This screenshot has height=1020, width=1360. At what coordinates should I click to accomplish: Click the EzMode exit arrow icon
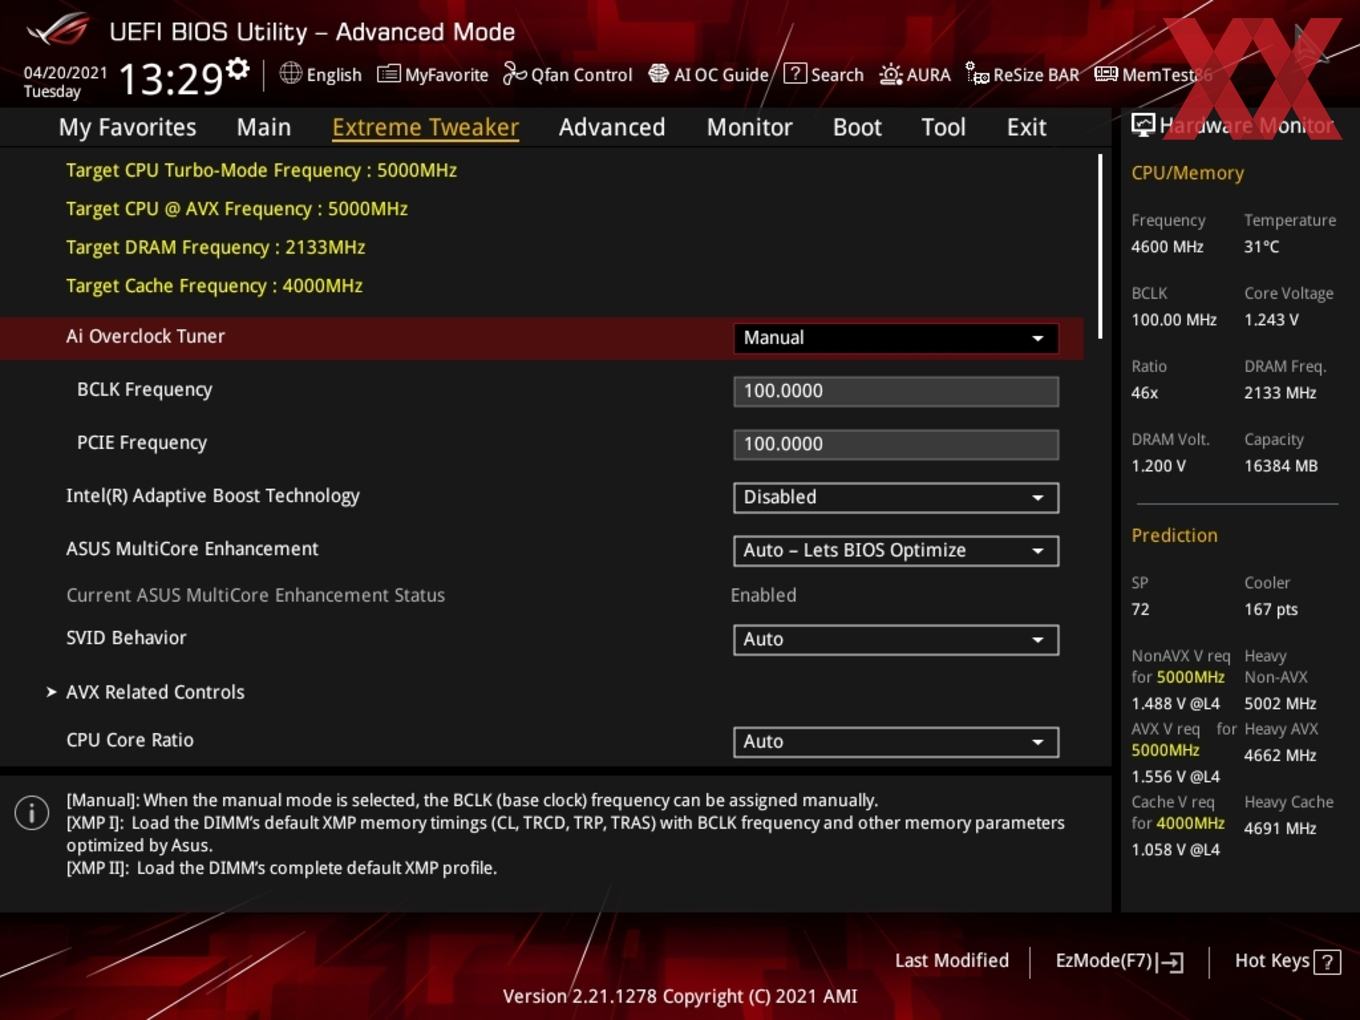[x=1170, y=962]
